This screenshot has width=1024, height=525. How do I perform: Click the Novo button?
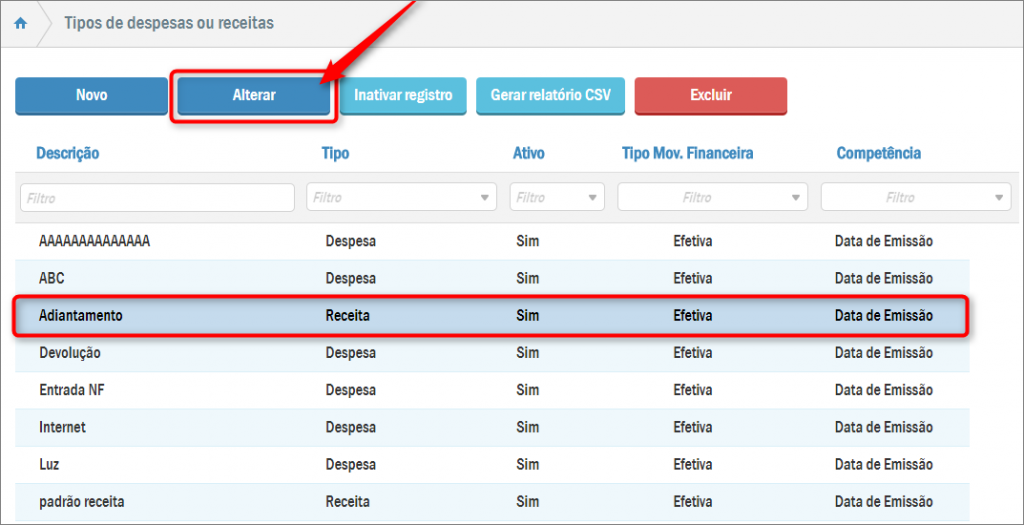point(91,96)
